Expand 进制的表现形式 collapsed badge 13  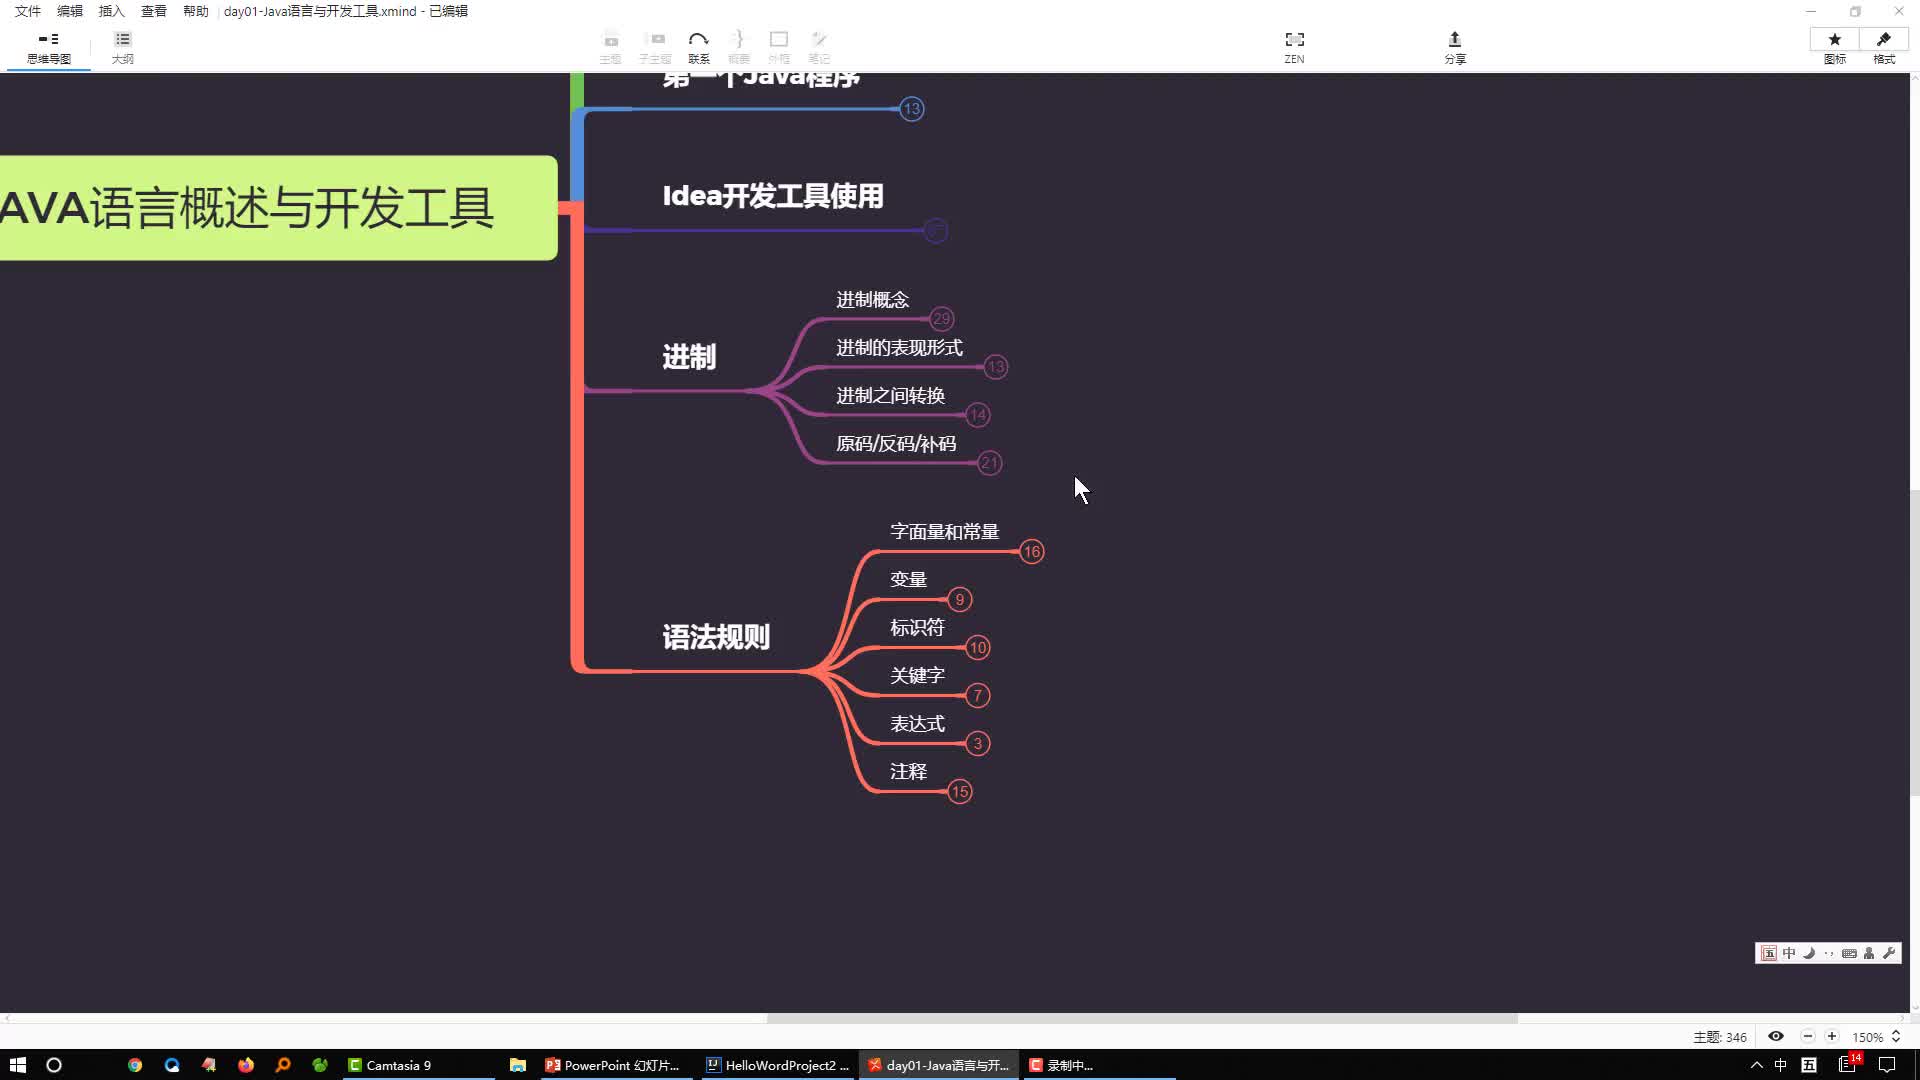(996, 367)
